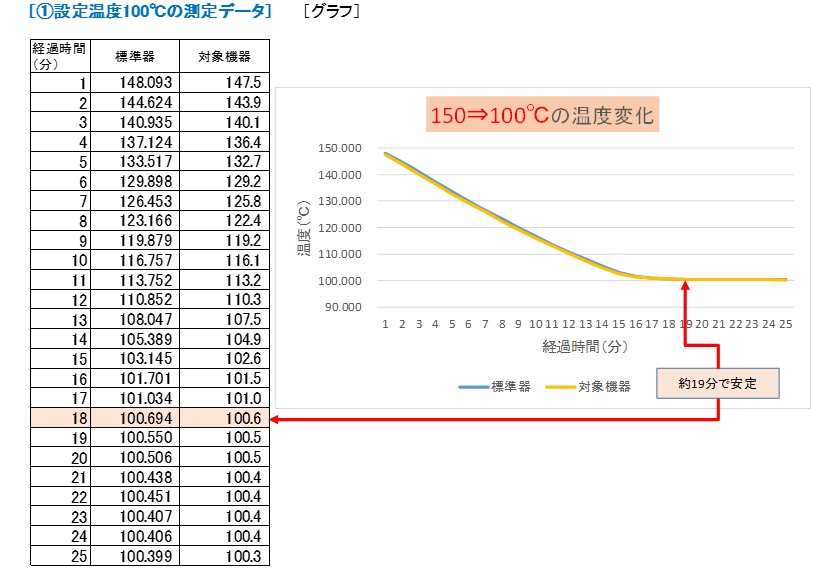Click cell value 100.438
Viewport: 840px width, 587px height.
pos(146,477)
